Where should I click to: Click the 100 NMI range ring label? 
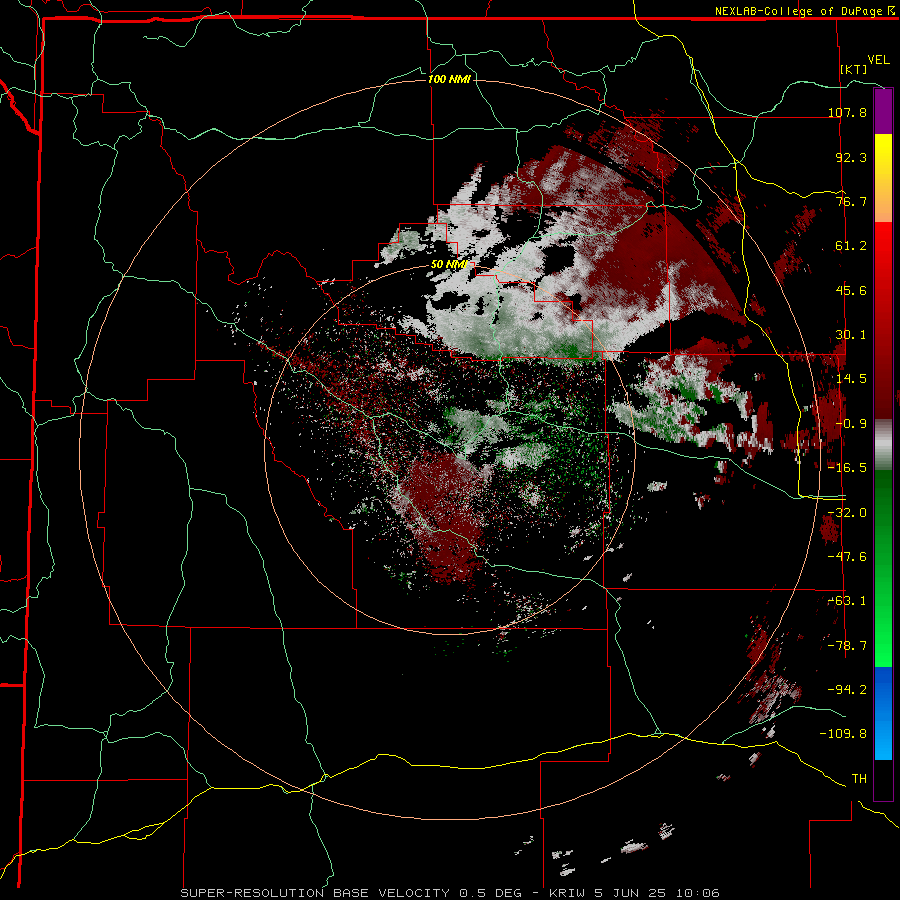coord(449,79)
